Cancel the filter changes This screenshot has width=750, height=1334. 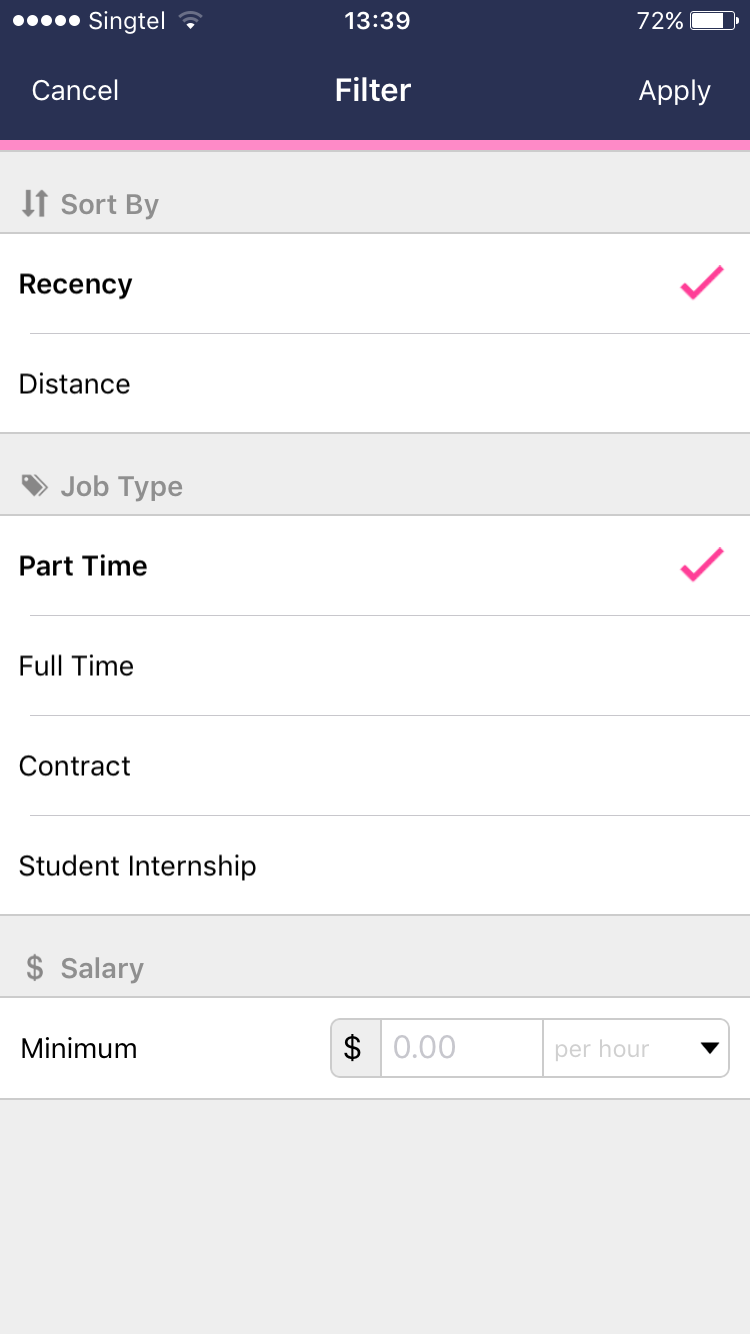pyautogui.click(x=75, y=91)
